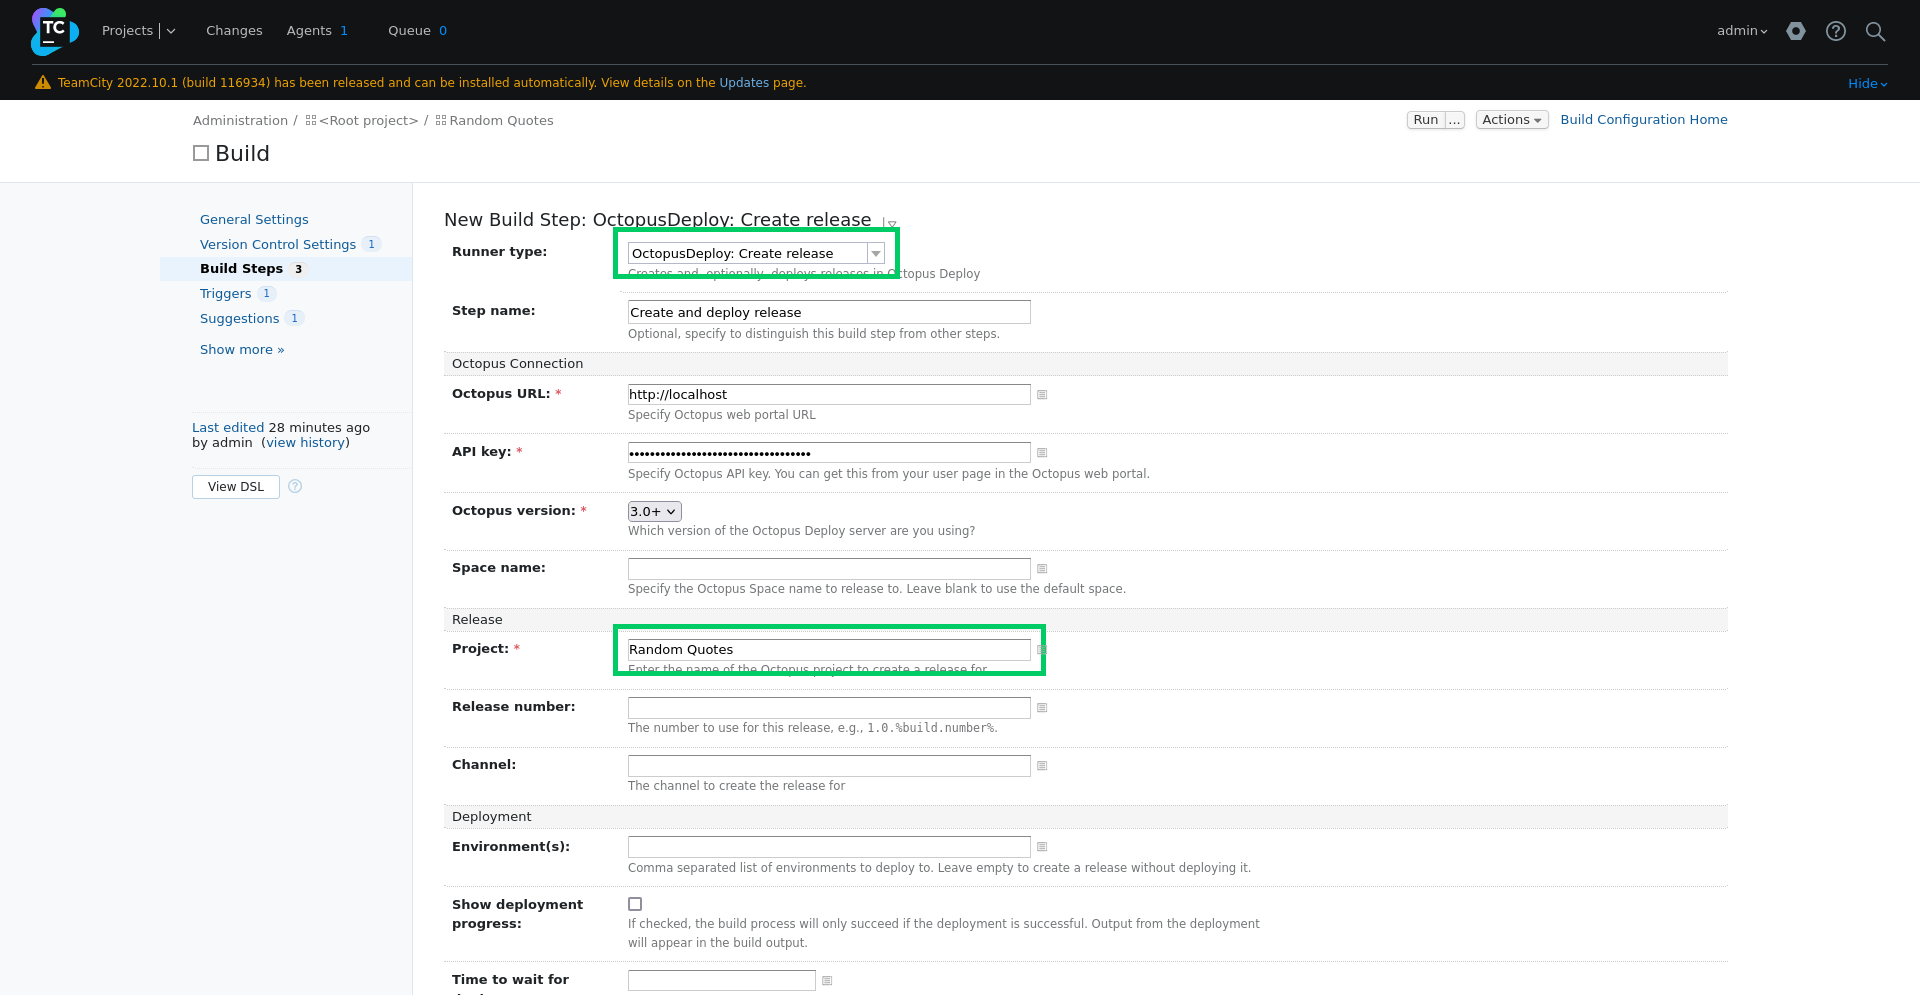Image resolution: width=1920 pixels, height=995 pixels.
Task: Collapse the update banner with Hide
Action: pos(1867,84)
